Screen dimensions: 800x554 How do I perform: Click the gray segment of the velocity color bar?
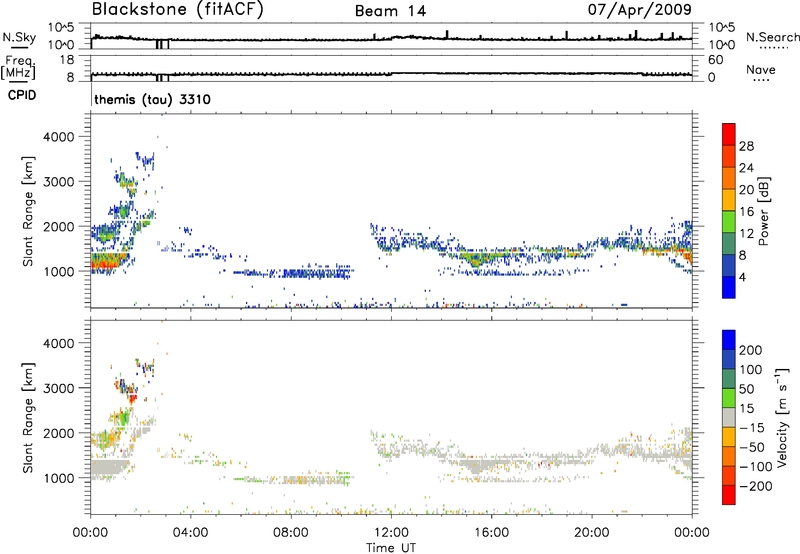pos(729,418)
